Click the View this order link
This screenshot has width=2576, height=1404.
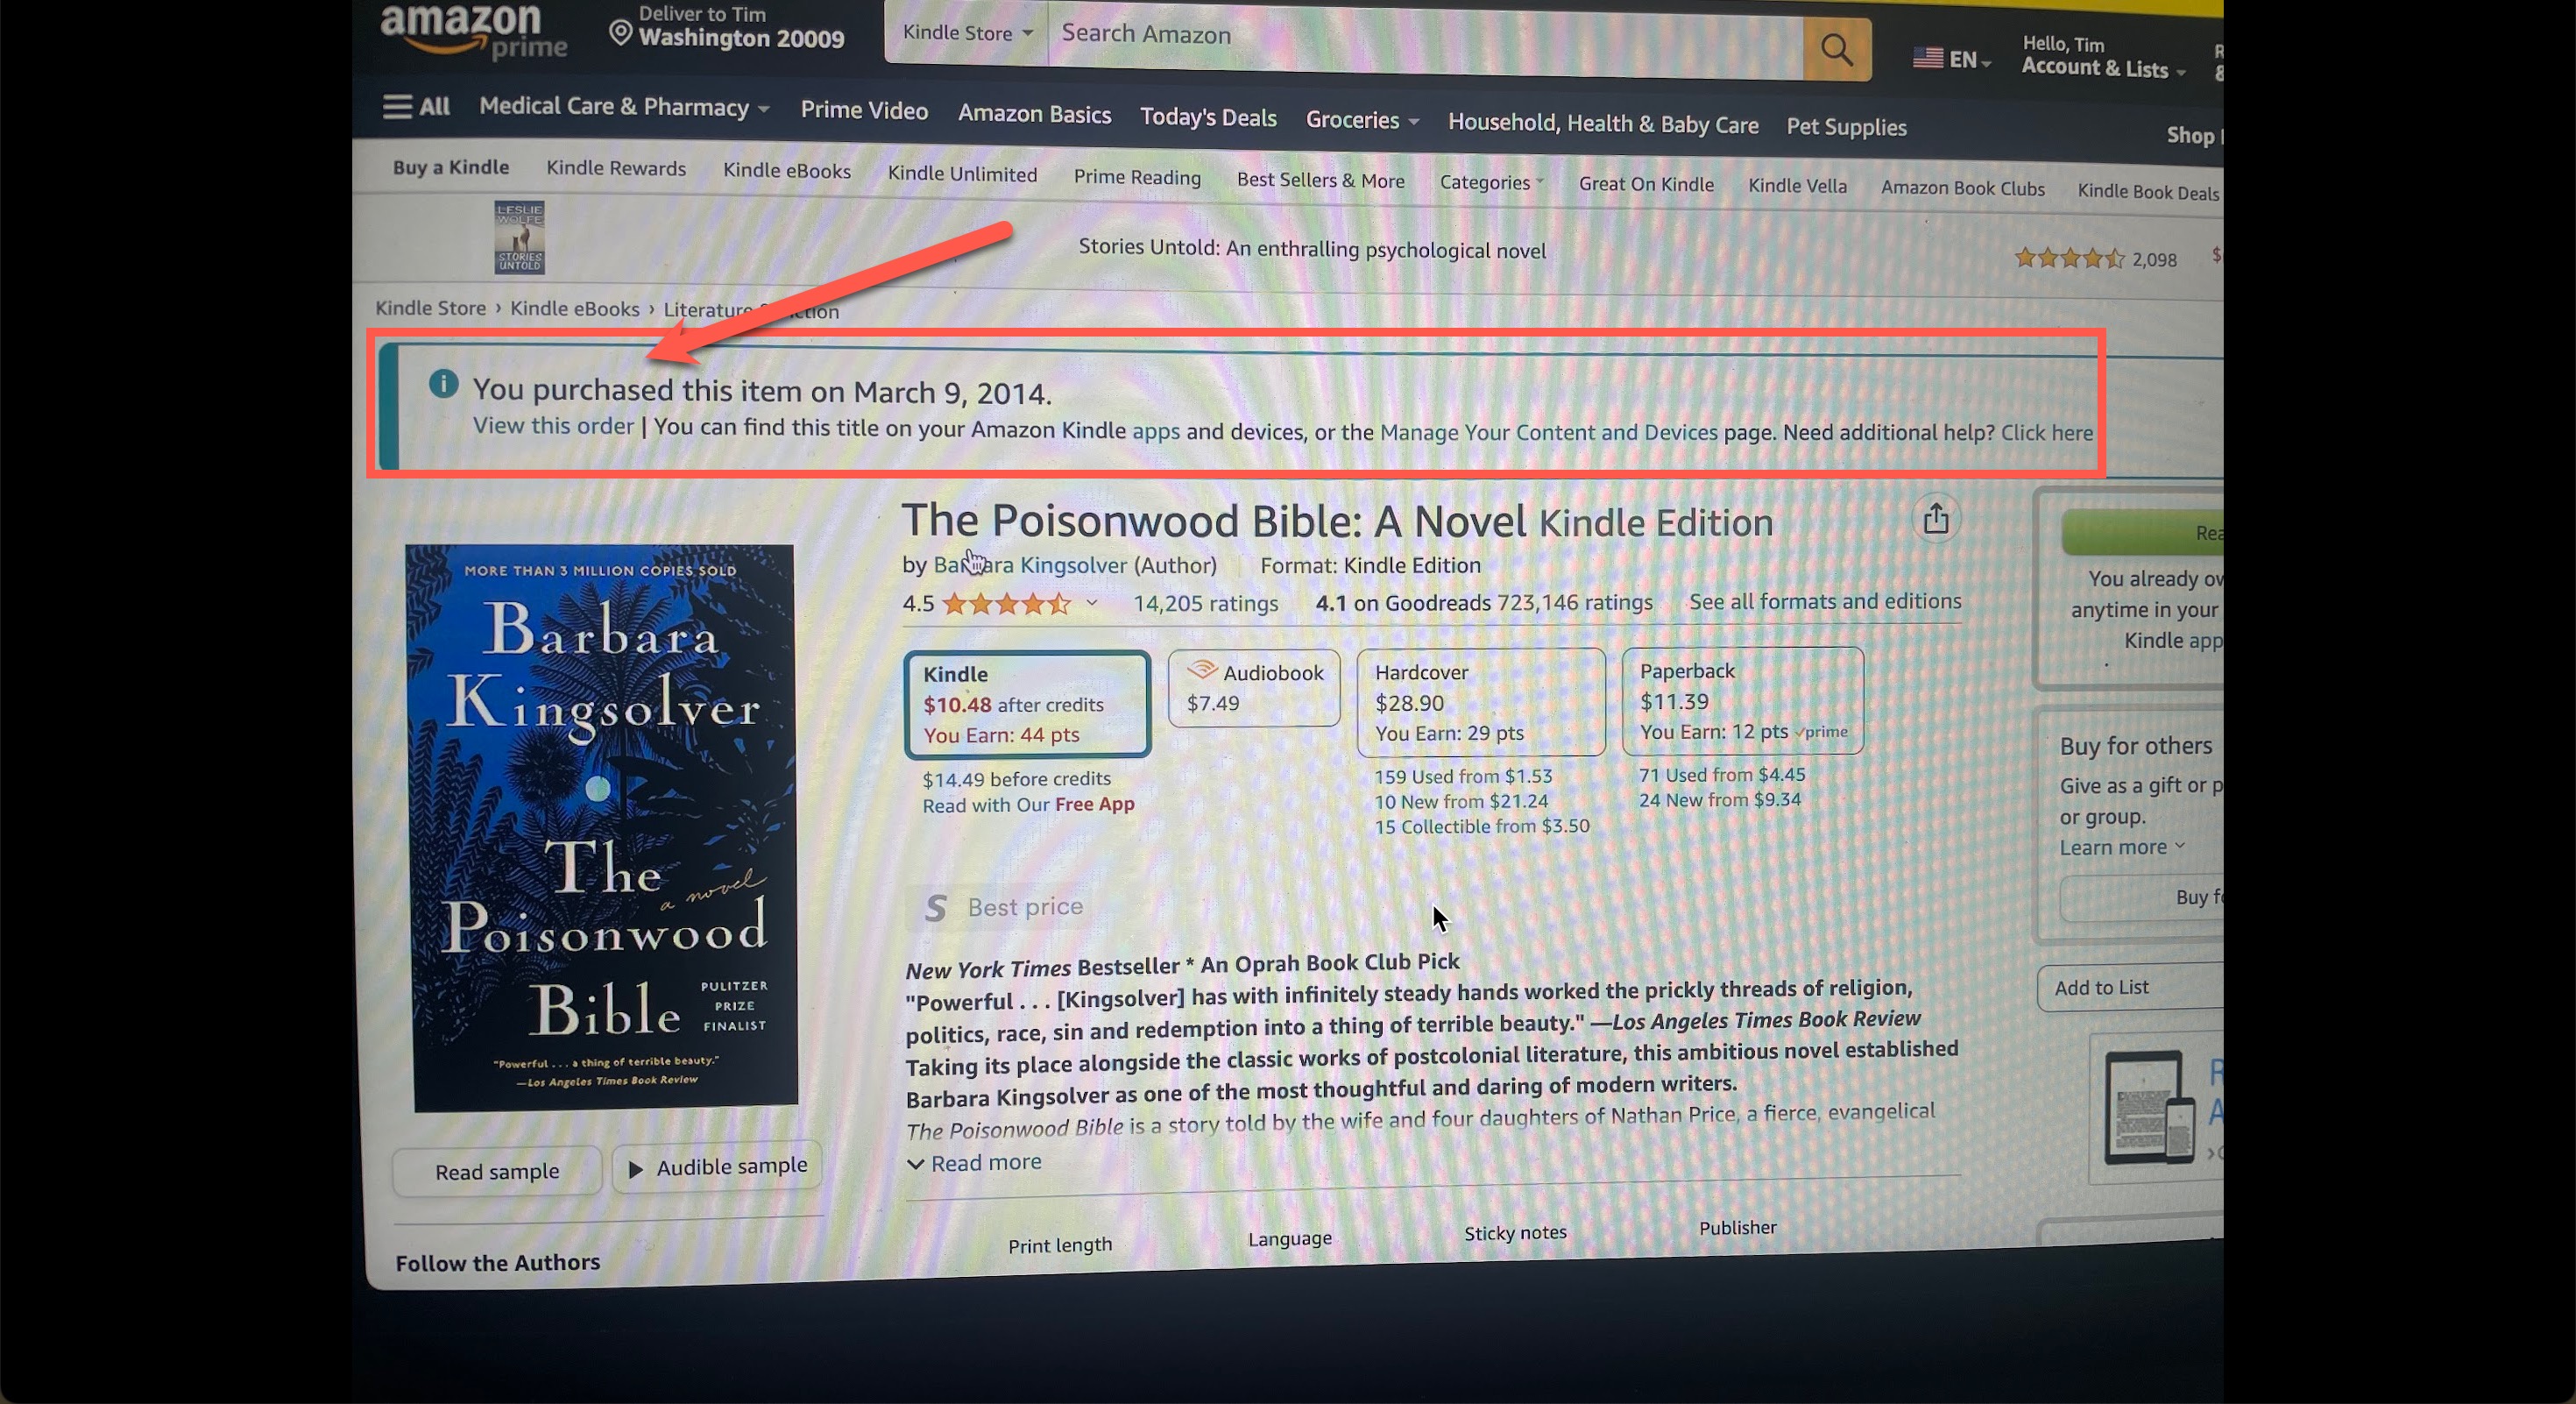point(553,425)
